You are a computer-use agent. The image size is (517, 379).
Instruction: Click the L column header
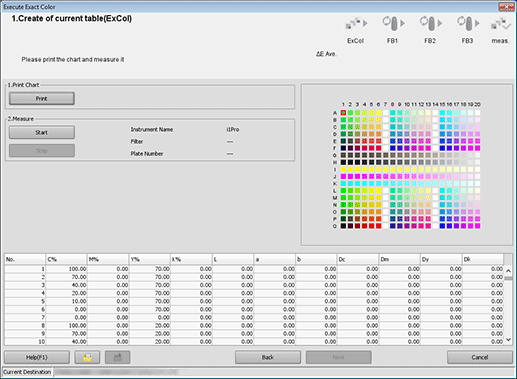233,259
